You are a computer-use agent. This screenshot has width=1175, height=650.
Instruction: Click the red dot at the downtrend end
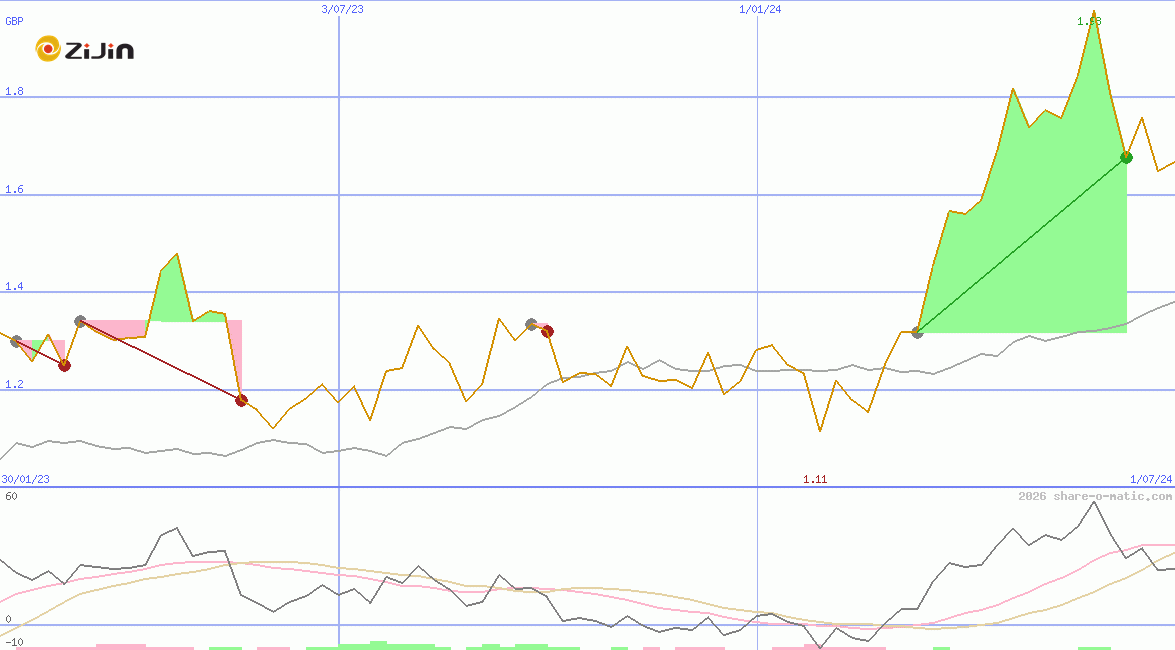coord(240,400)
